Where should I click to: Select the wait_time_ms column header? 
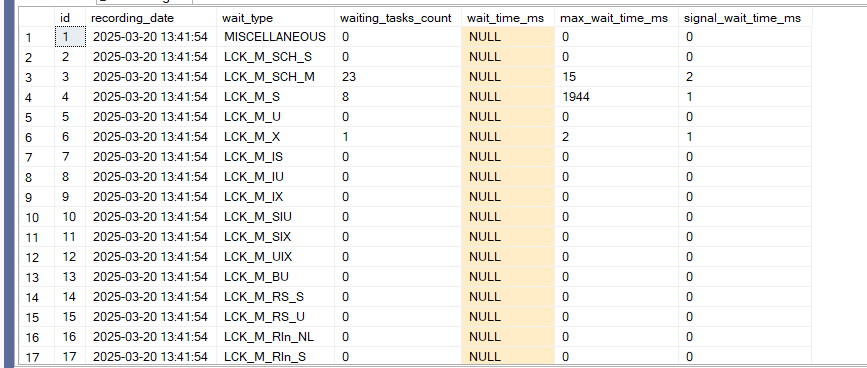click(x=508, y=18)
